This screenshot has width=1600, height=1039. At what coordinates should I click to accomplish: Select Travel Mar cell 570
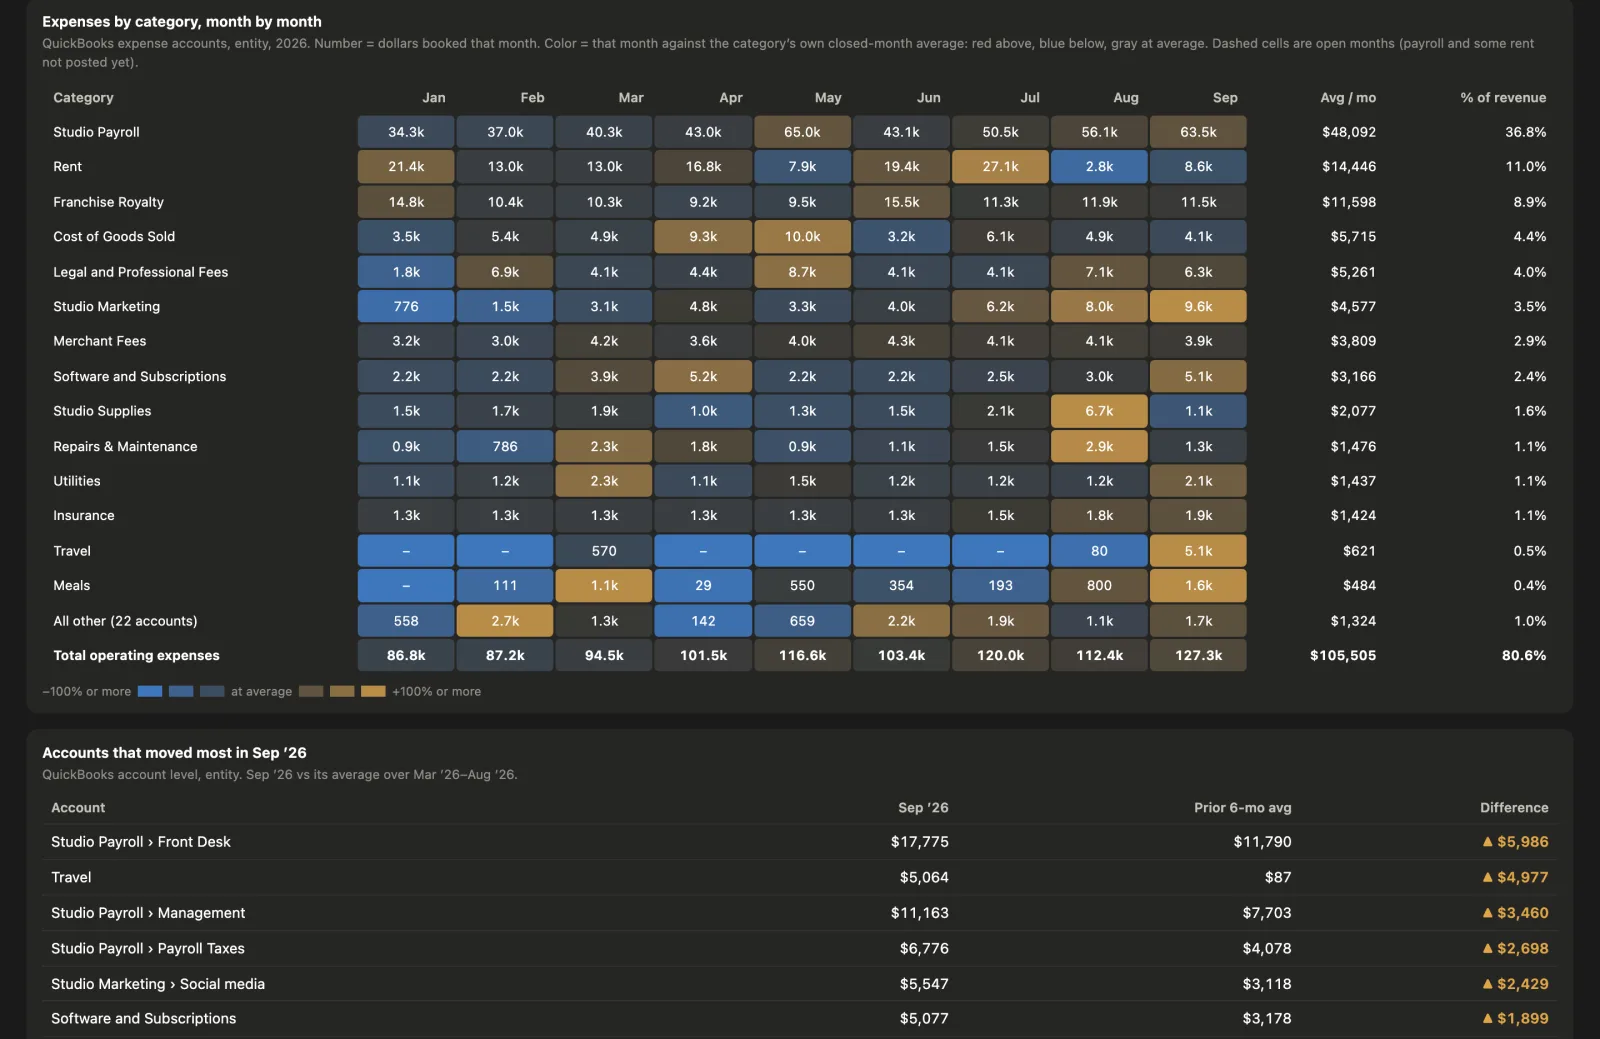tap(604, 551)
